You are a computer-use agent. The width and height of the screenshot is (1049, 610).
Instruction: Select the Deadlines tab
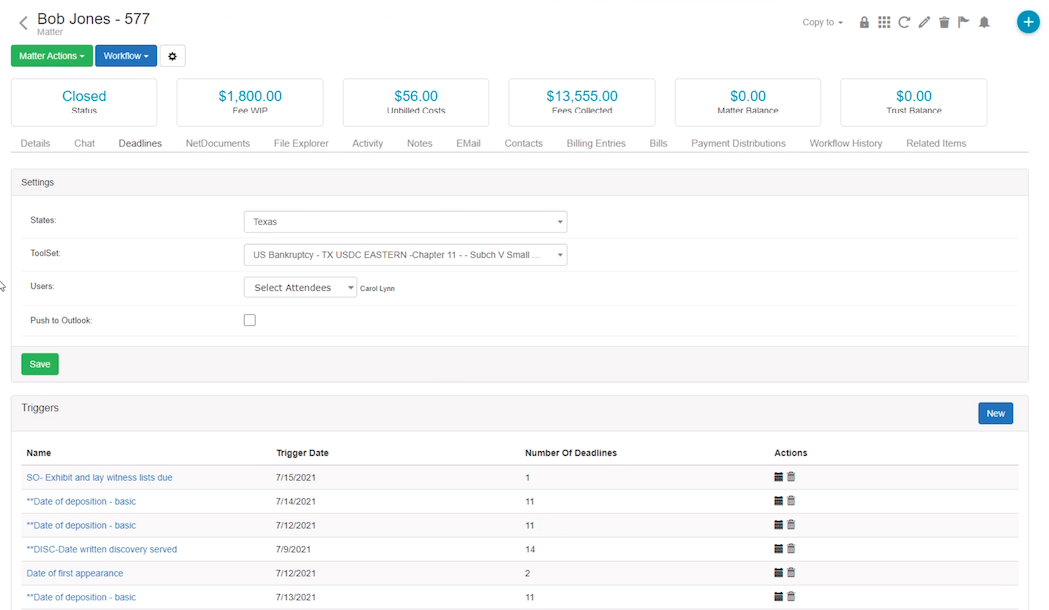tap(140, 143)
